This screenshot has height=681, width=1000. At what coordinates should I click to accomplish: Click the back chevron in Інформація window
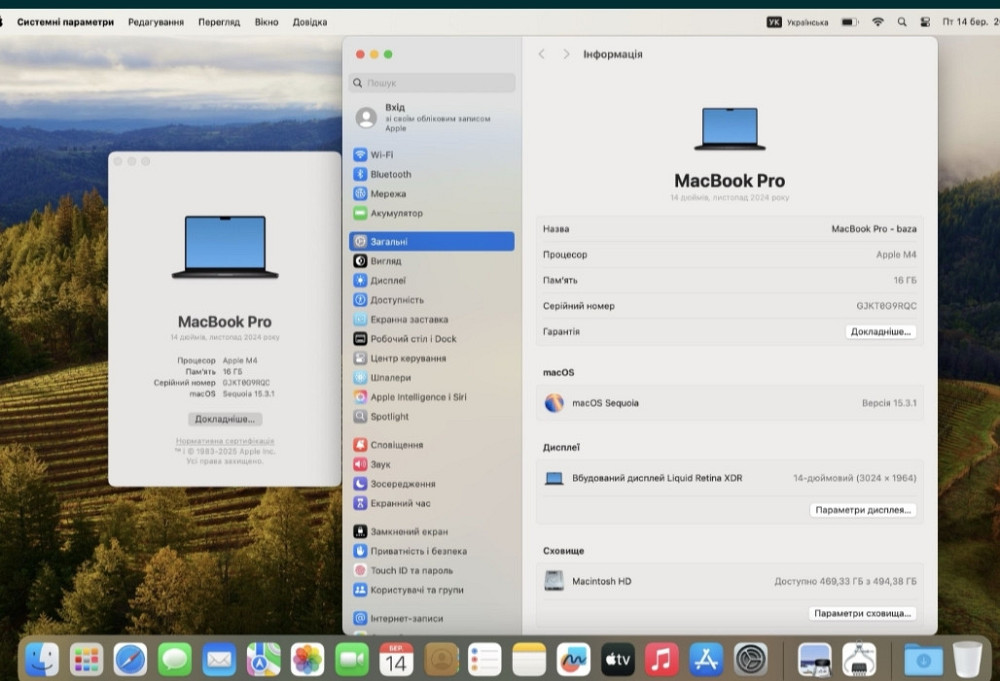(x=541, y=54)
